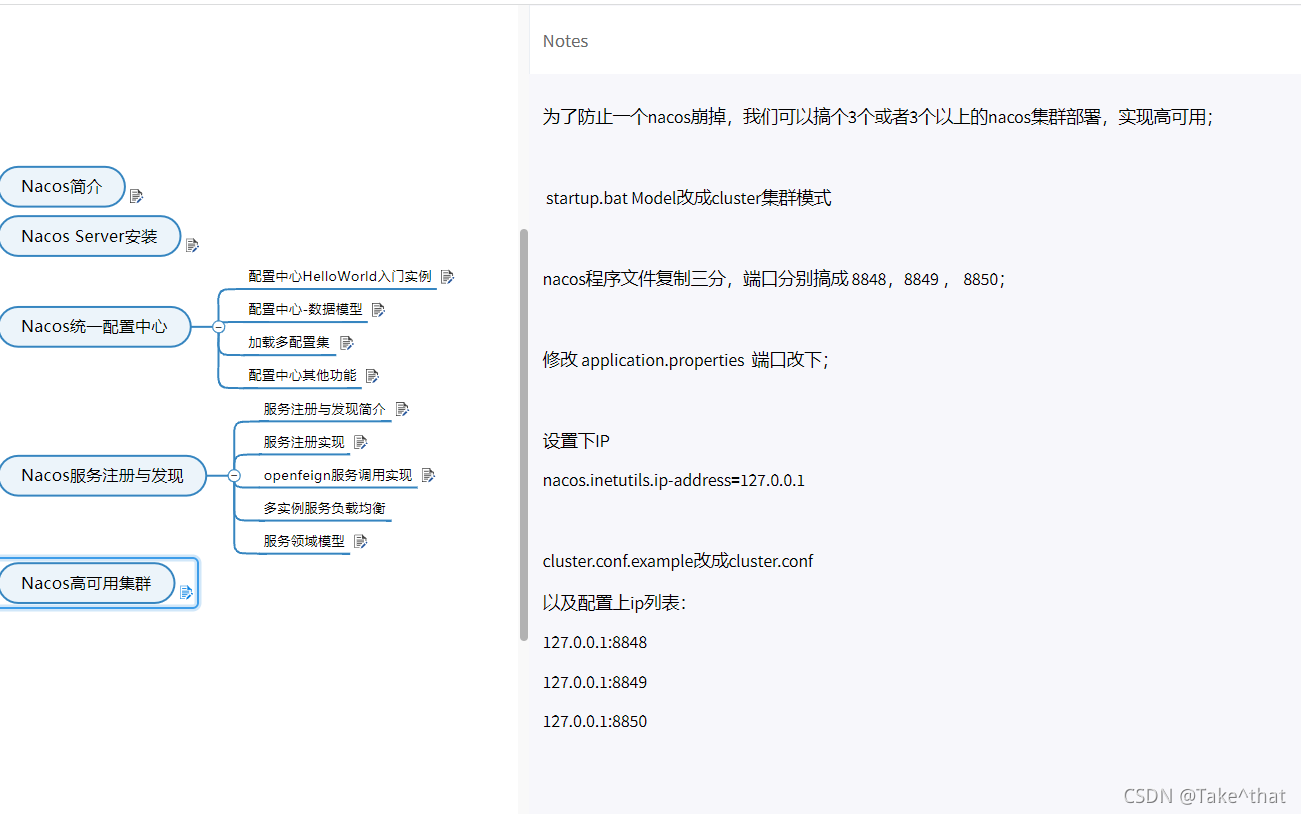Click note line 127.0.0.1:8850
This screenshot has width=1301, height=814.
coord(595,721)
